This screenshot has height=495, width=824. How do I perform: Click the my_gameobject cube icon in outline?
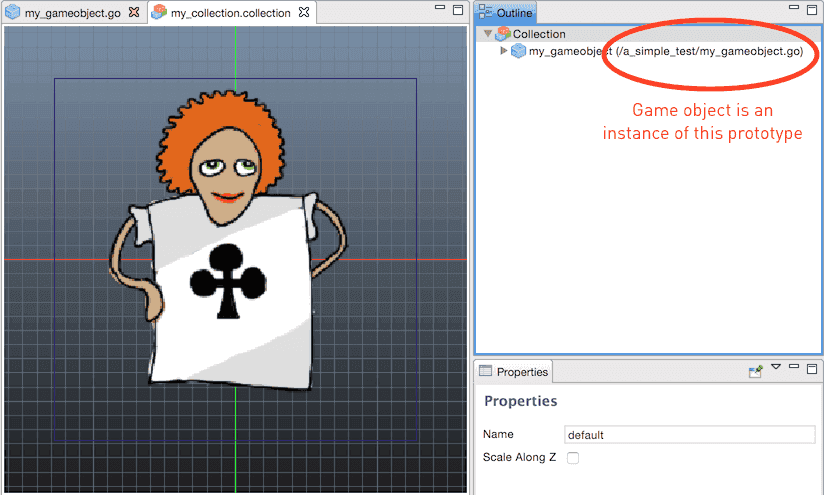[x=519, y=51]
